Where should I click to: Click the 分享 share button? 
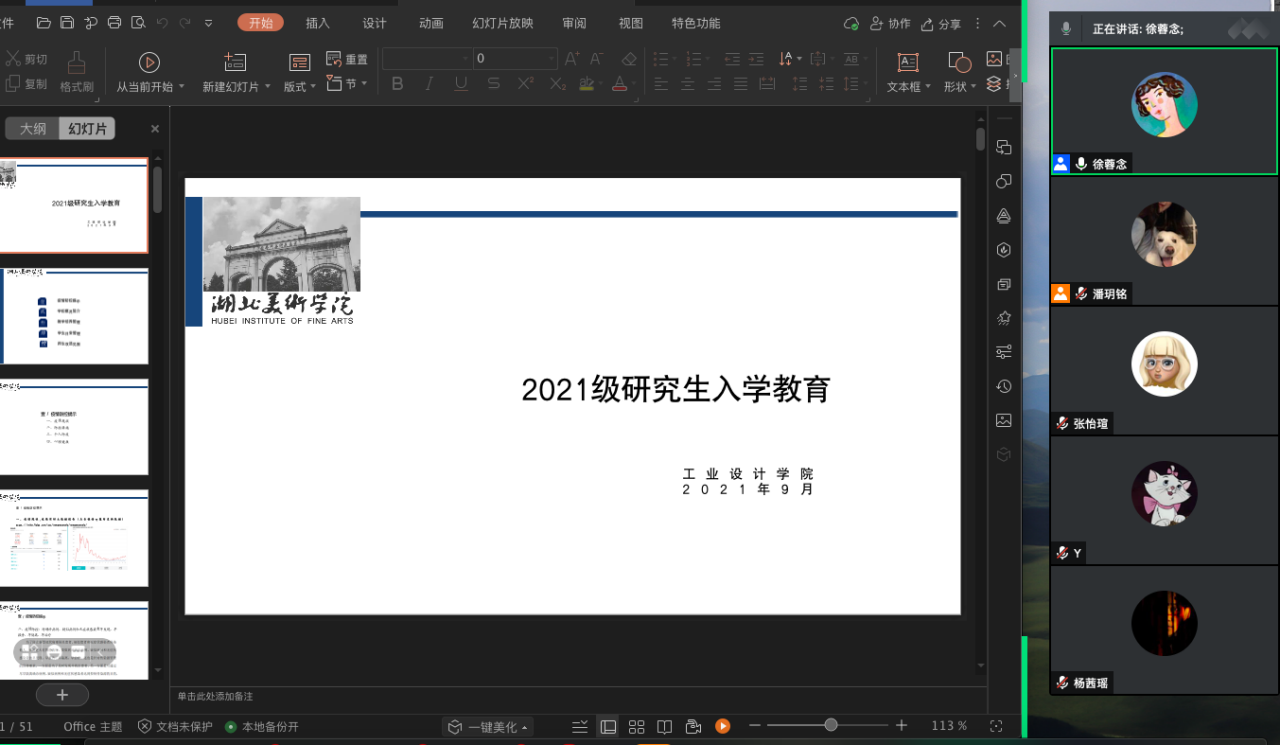941,24
